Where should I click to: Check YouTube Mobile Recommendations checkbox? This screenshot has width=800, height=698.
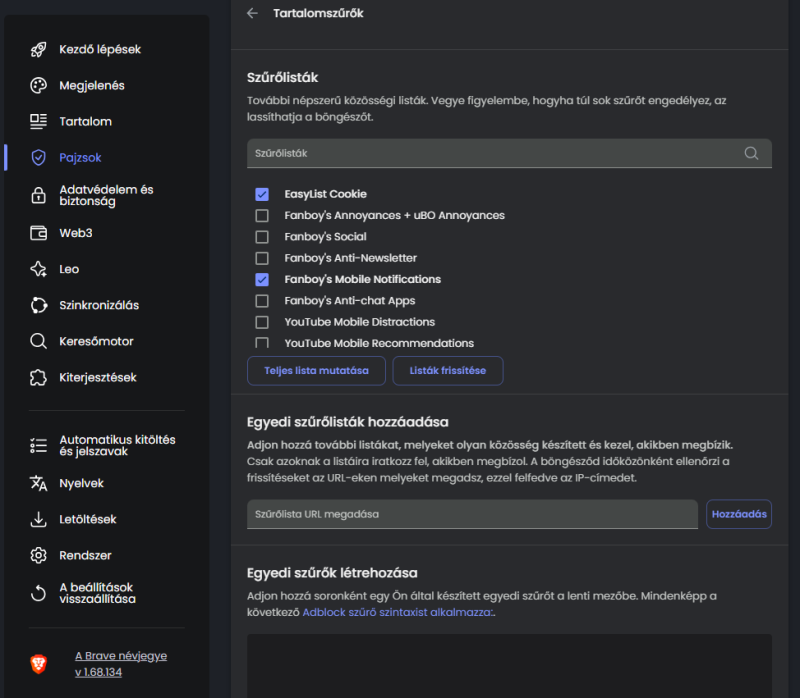click(262, 342)
